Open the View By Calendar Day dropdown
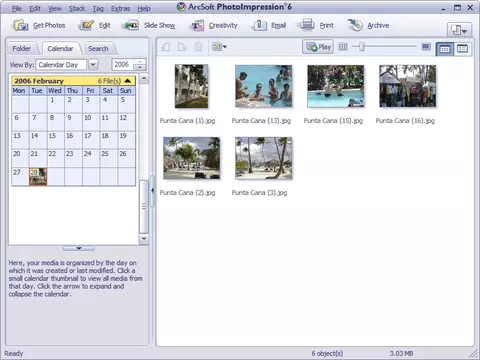480x360 pixels. click(x=93, y=64)
